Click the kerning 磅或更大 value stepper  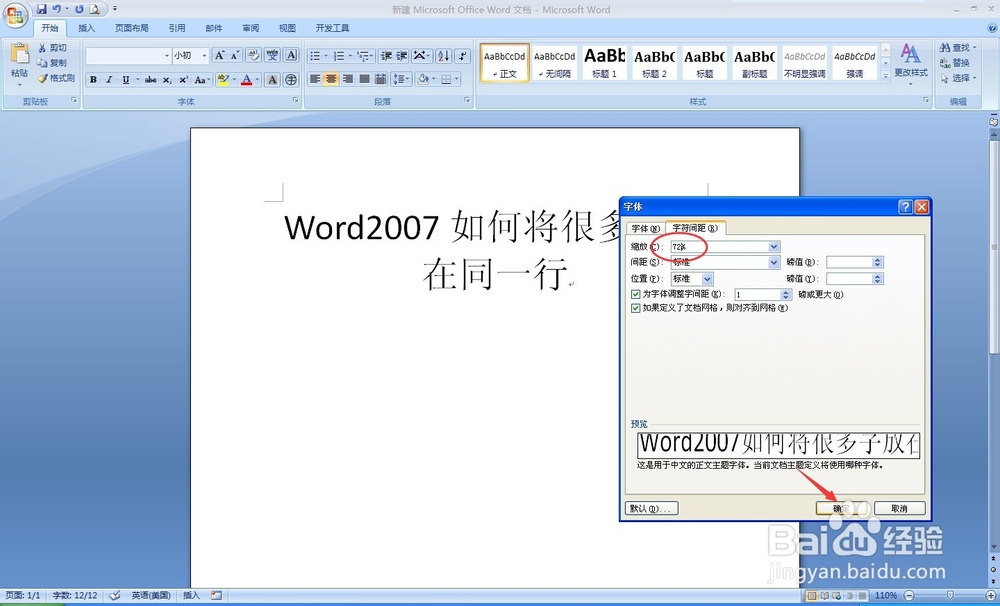pyautogui.click(x=785, y=295)
